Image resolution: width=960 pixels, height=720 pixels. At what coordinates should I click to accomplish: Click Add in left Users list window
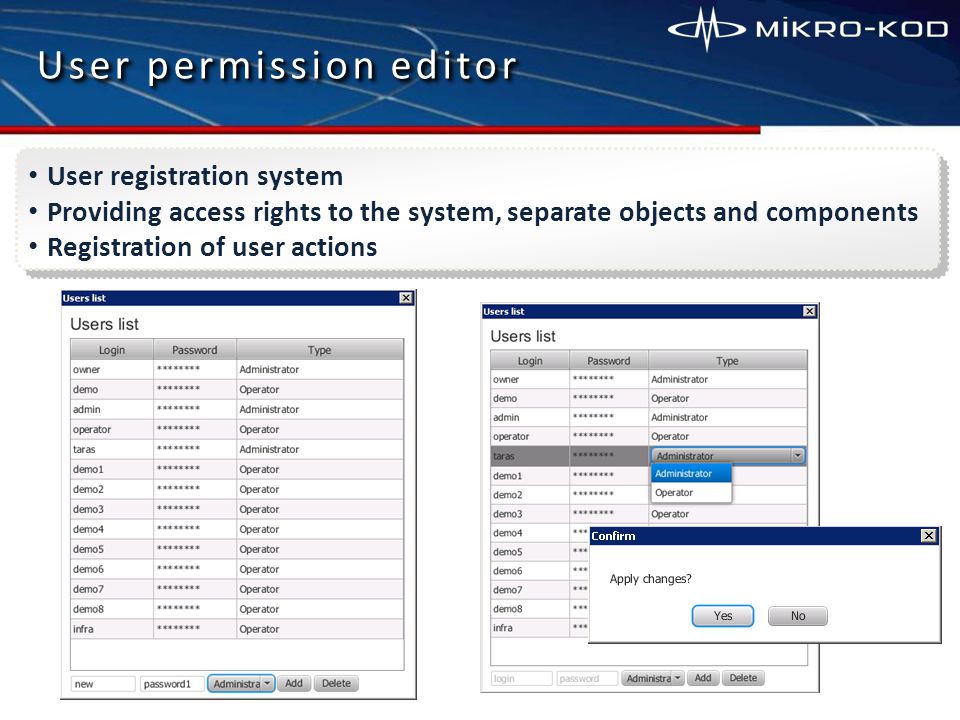294,683
